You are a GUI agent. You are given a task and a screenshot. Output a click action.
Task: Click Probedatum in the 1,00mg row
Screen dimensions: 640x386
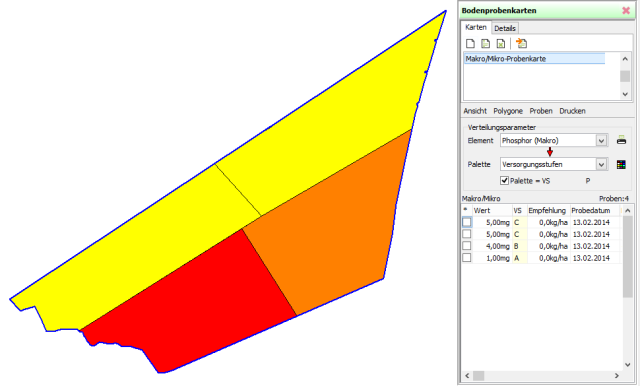(595, 258)
